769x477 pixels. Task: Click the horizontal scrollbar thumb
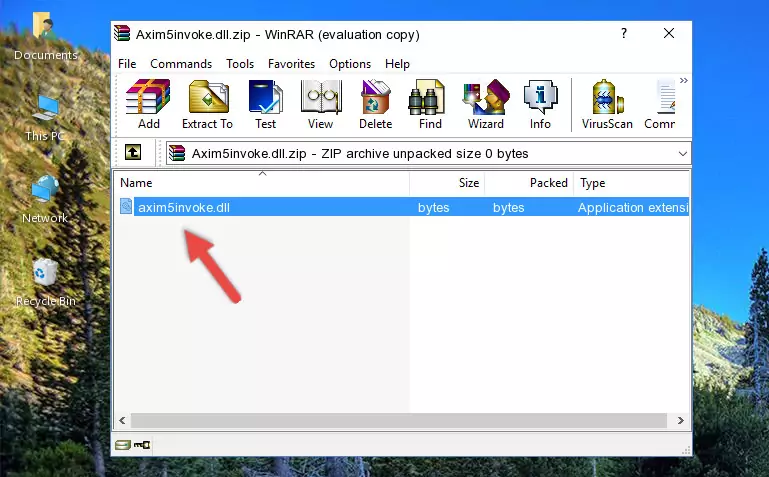pyautogui.click(x=399, y=420)
